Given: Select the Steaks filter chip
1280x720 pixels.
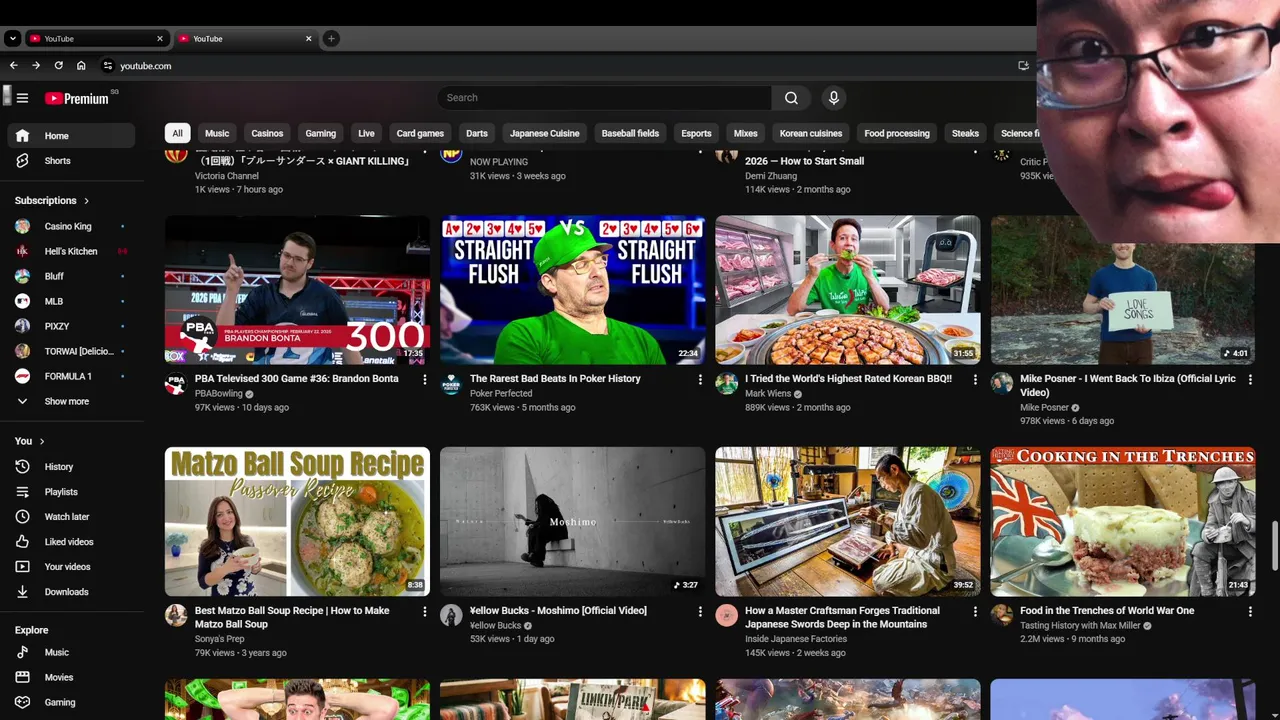Looking at the screenshot, I should click(965, 133).
